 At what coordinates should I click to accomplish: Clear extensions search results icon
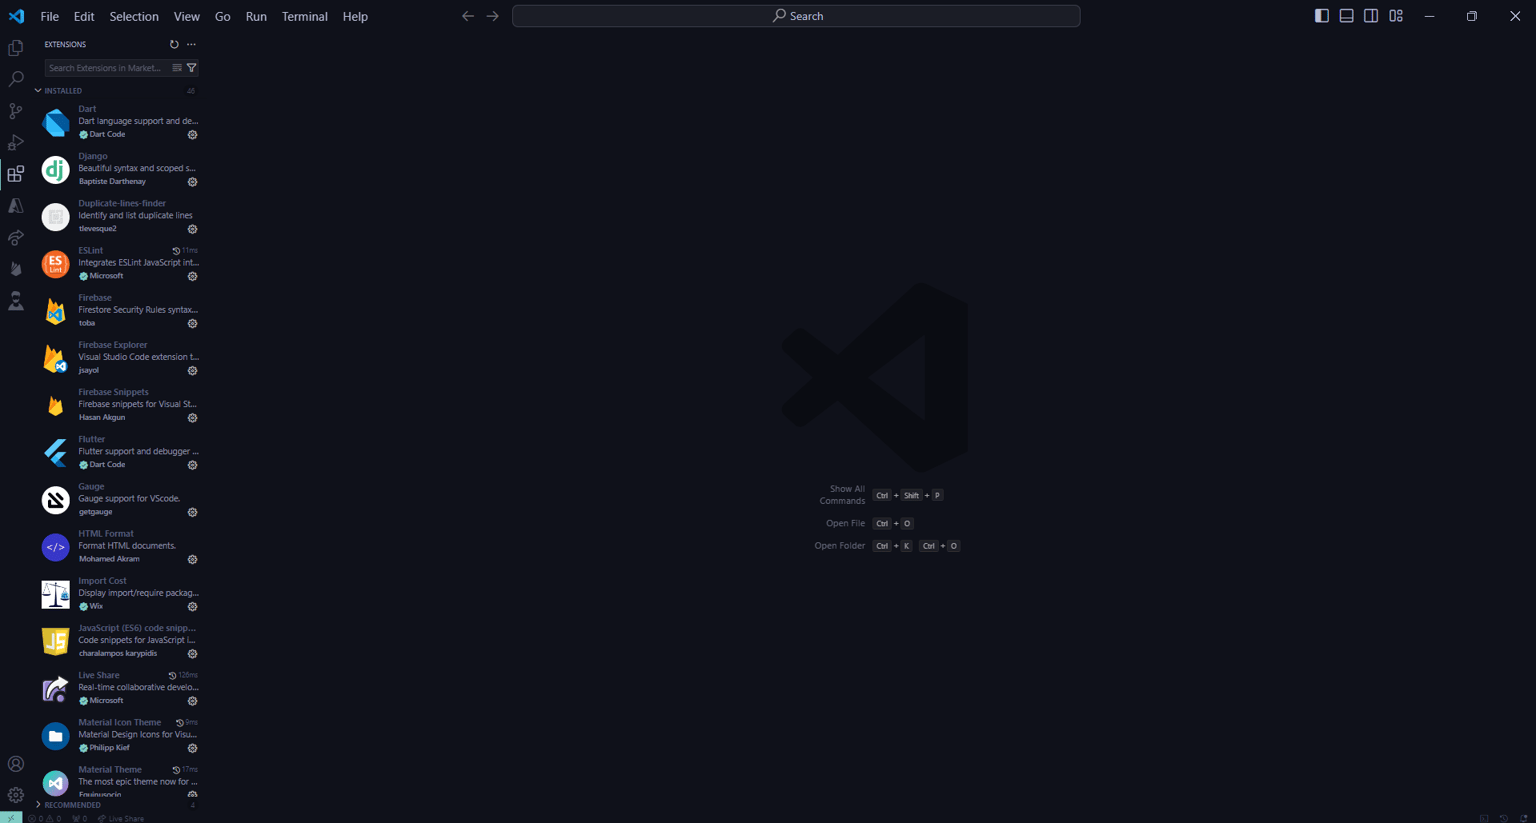coord(177,68)
